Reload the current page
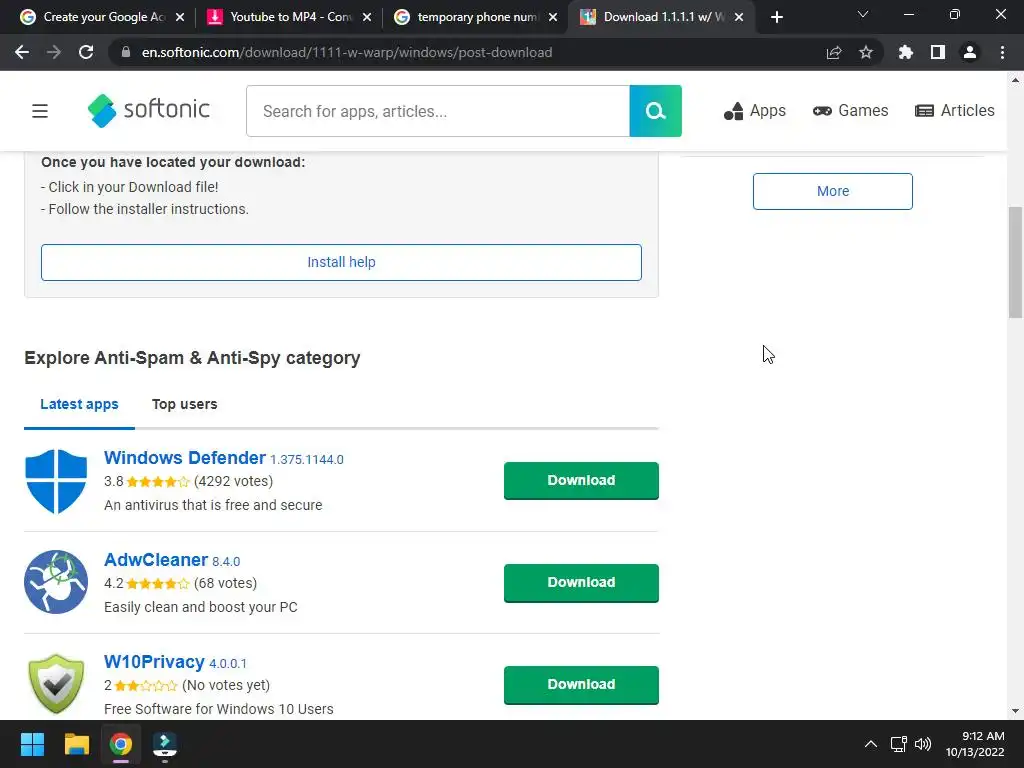Viewport: 1024px width, 768px height. click(86, 52)
